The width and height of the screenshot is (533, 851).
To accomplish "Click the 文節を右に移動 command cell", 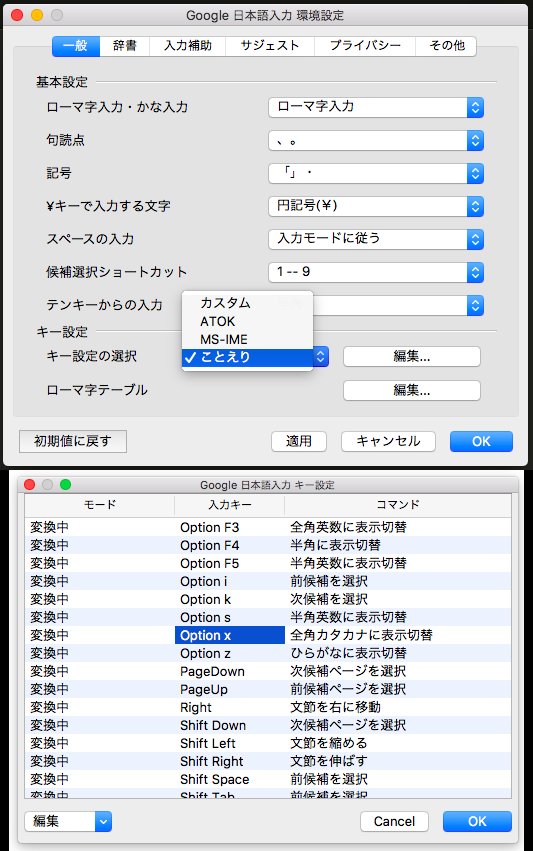I will click(398, 707).
